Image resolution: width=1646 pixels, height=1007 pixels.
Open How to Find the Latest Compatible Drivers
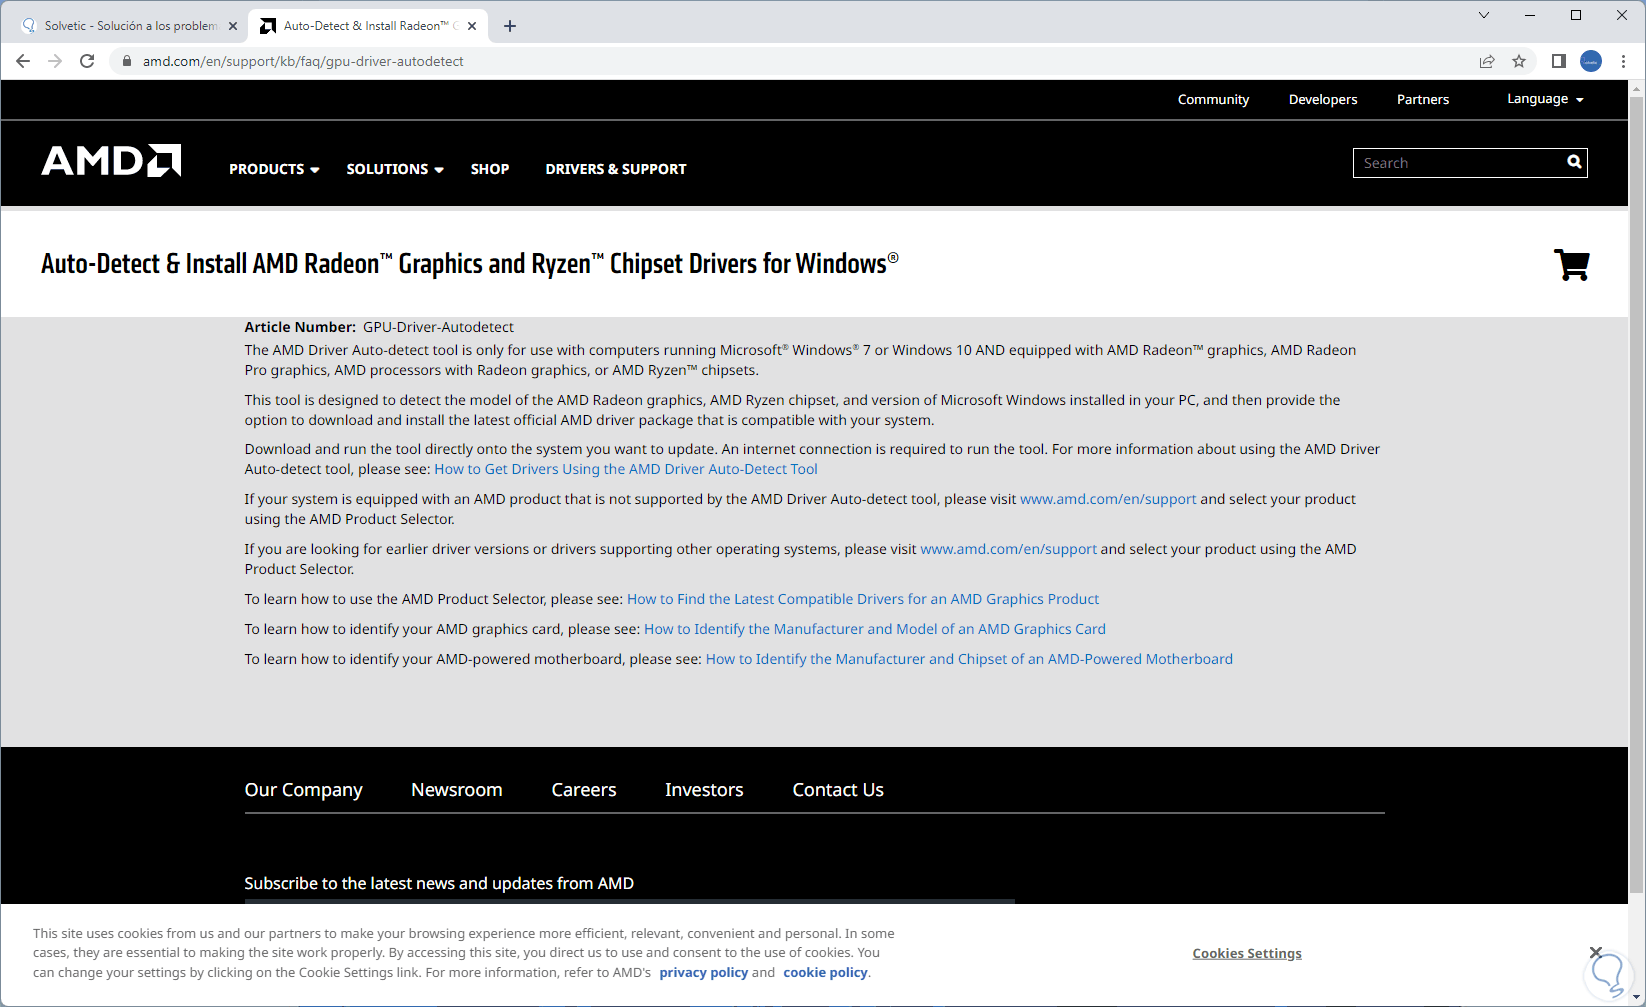click(863, 599)
